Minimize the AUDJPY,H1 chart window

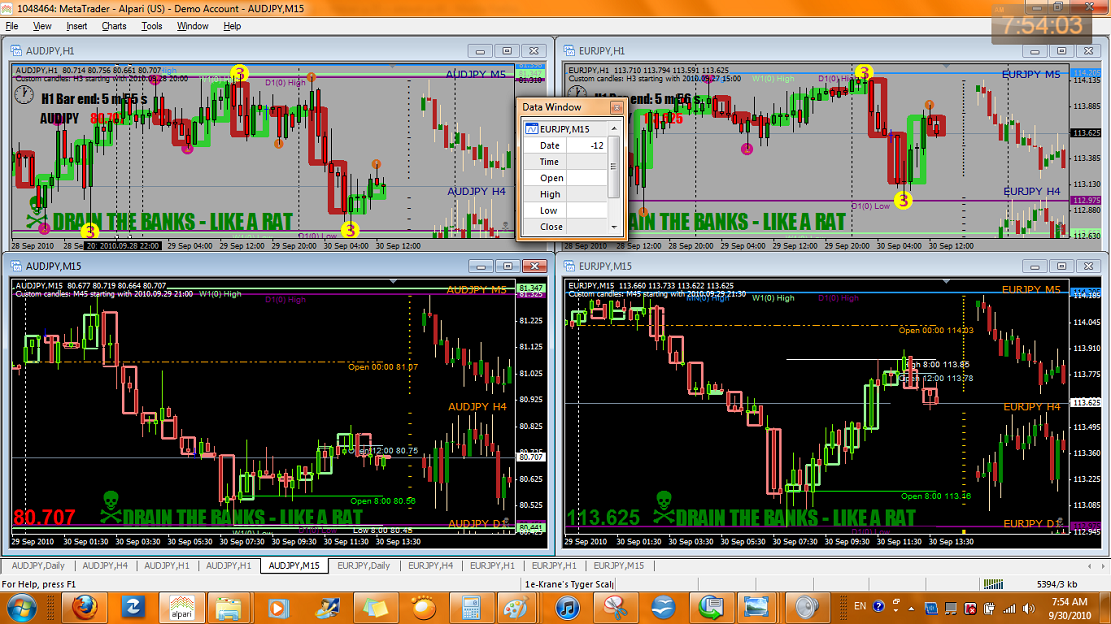pos(480,51)
